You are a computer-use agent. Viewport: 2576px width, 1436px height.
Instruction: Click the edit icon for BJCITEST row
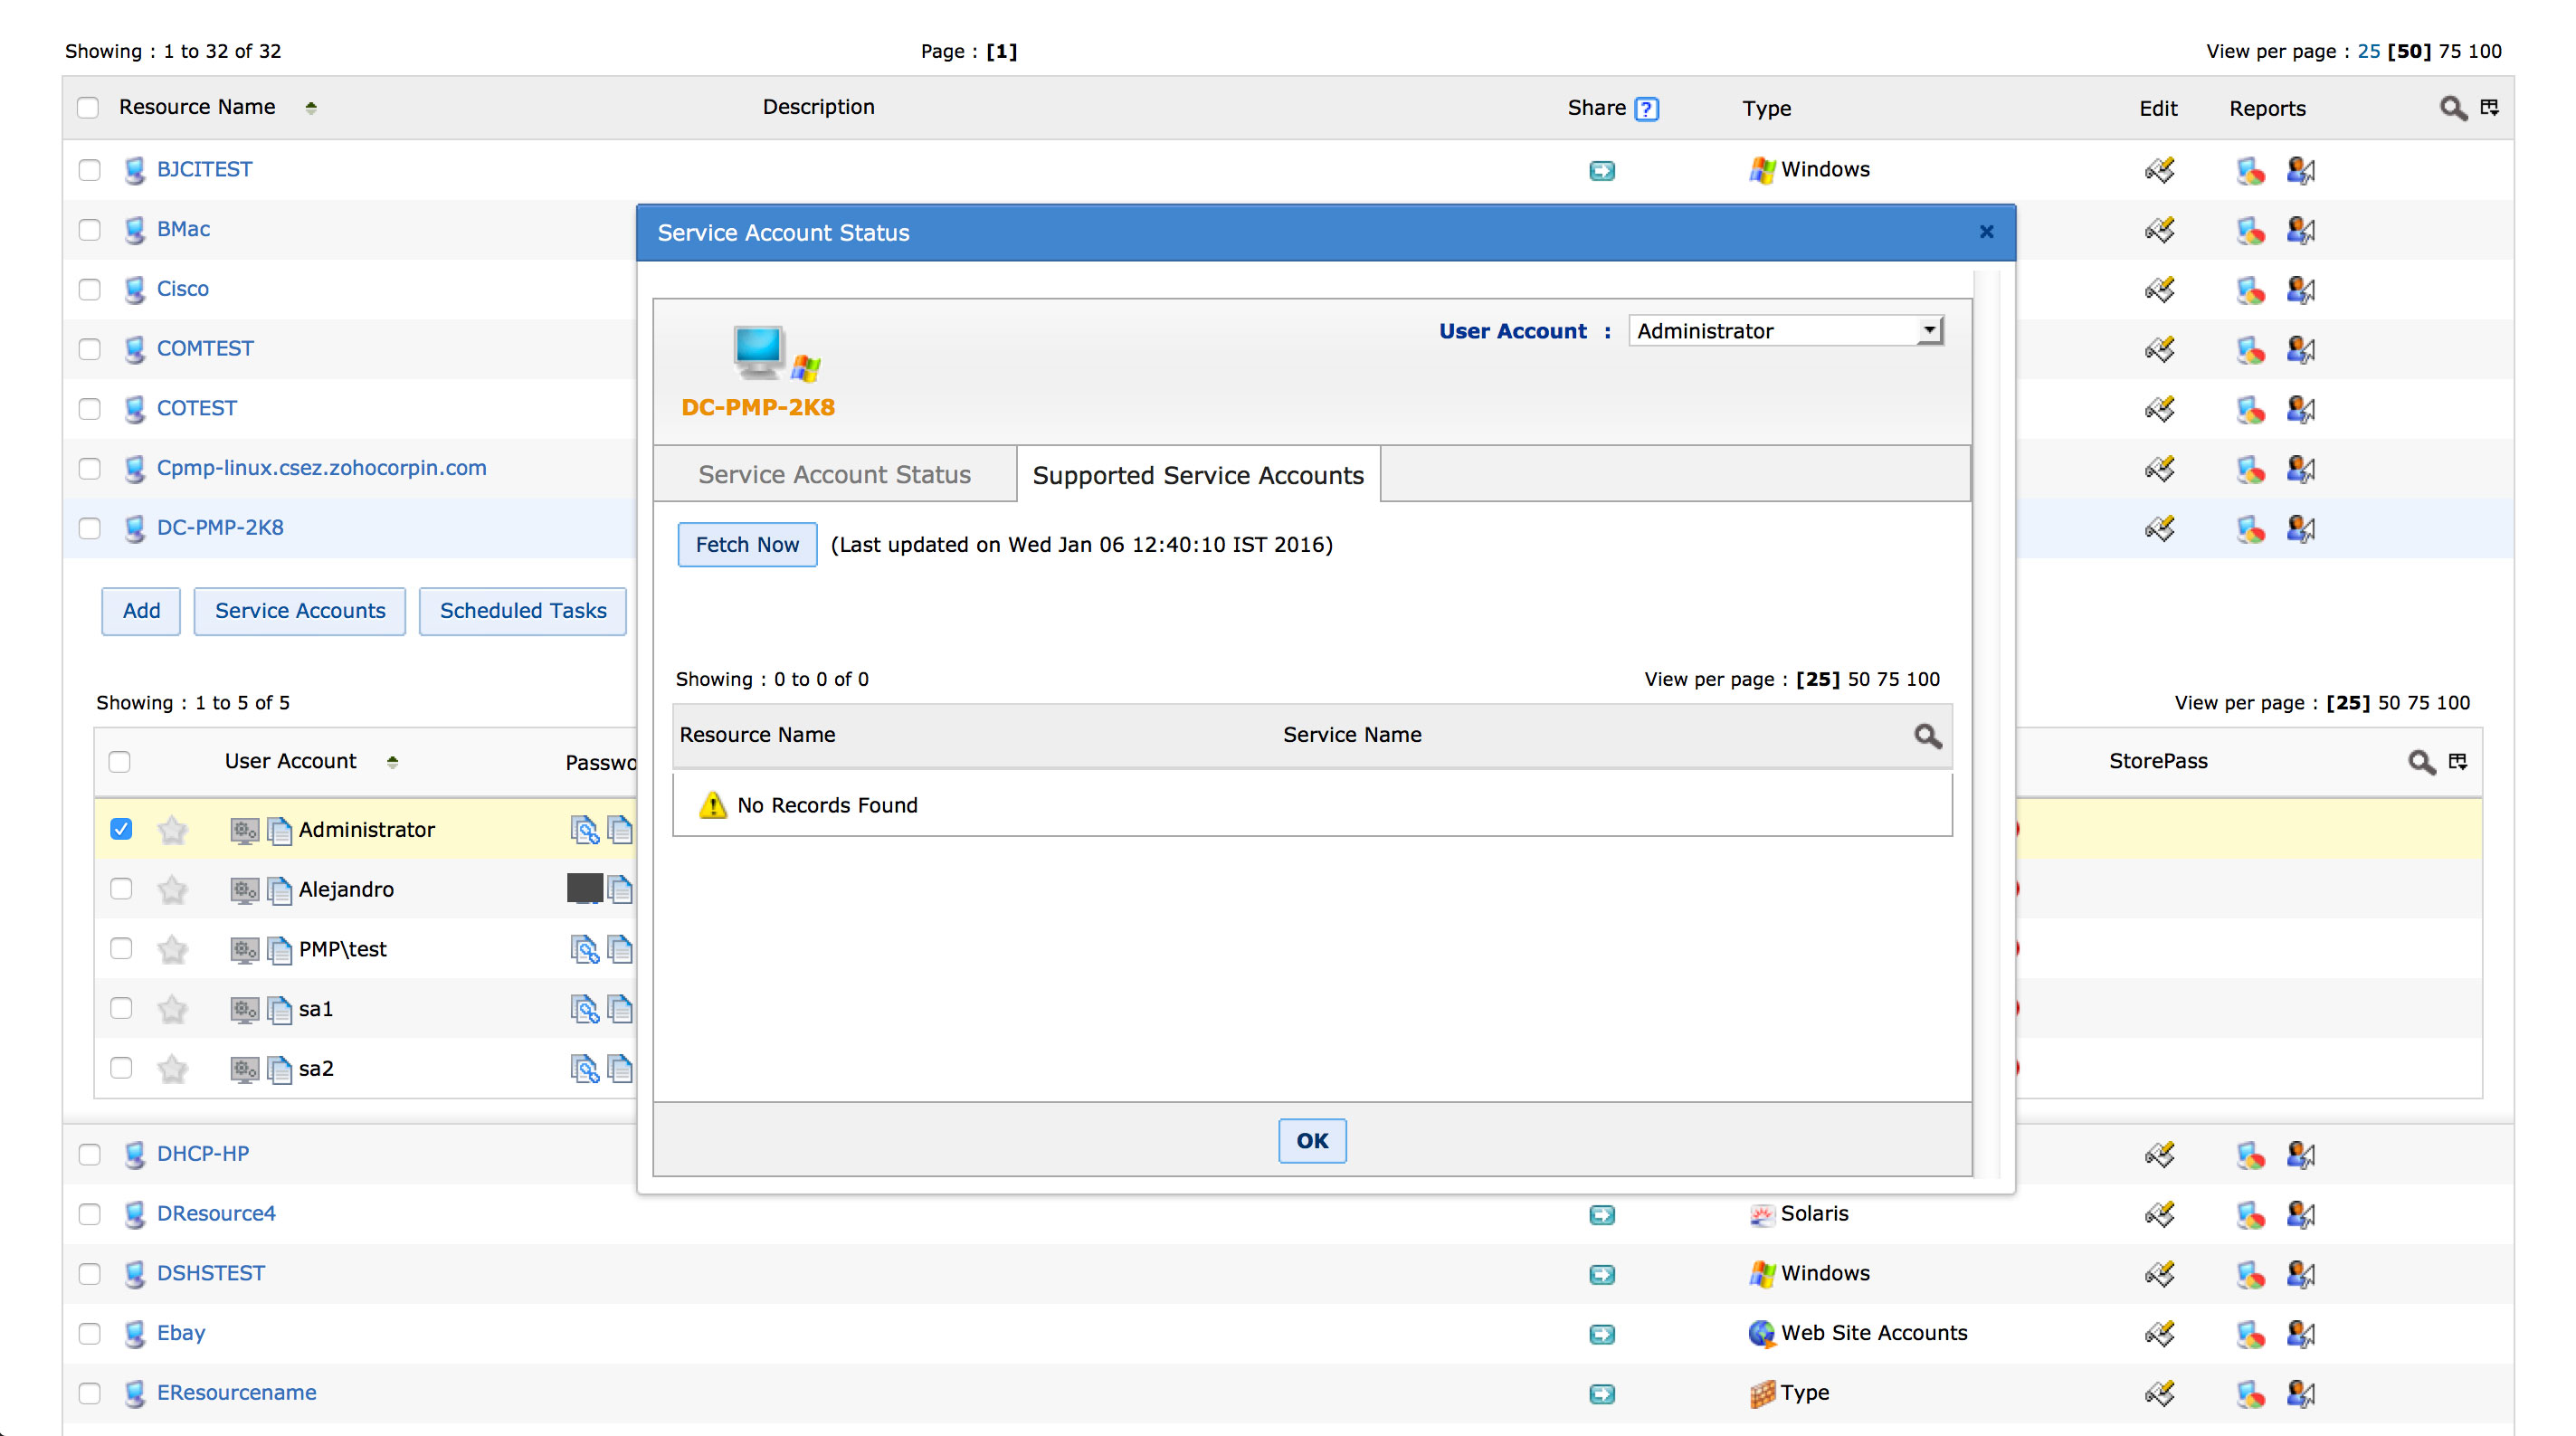2159,170
